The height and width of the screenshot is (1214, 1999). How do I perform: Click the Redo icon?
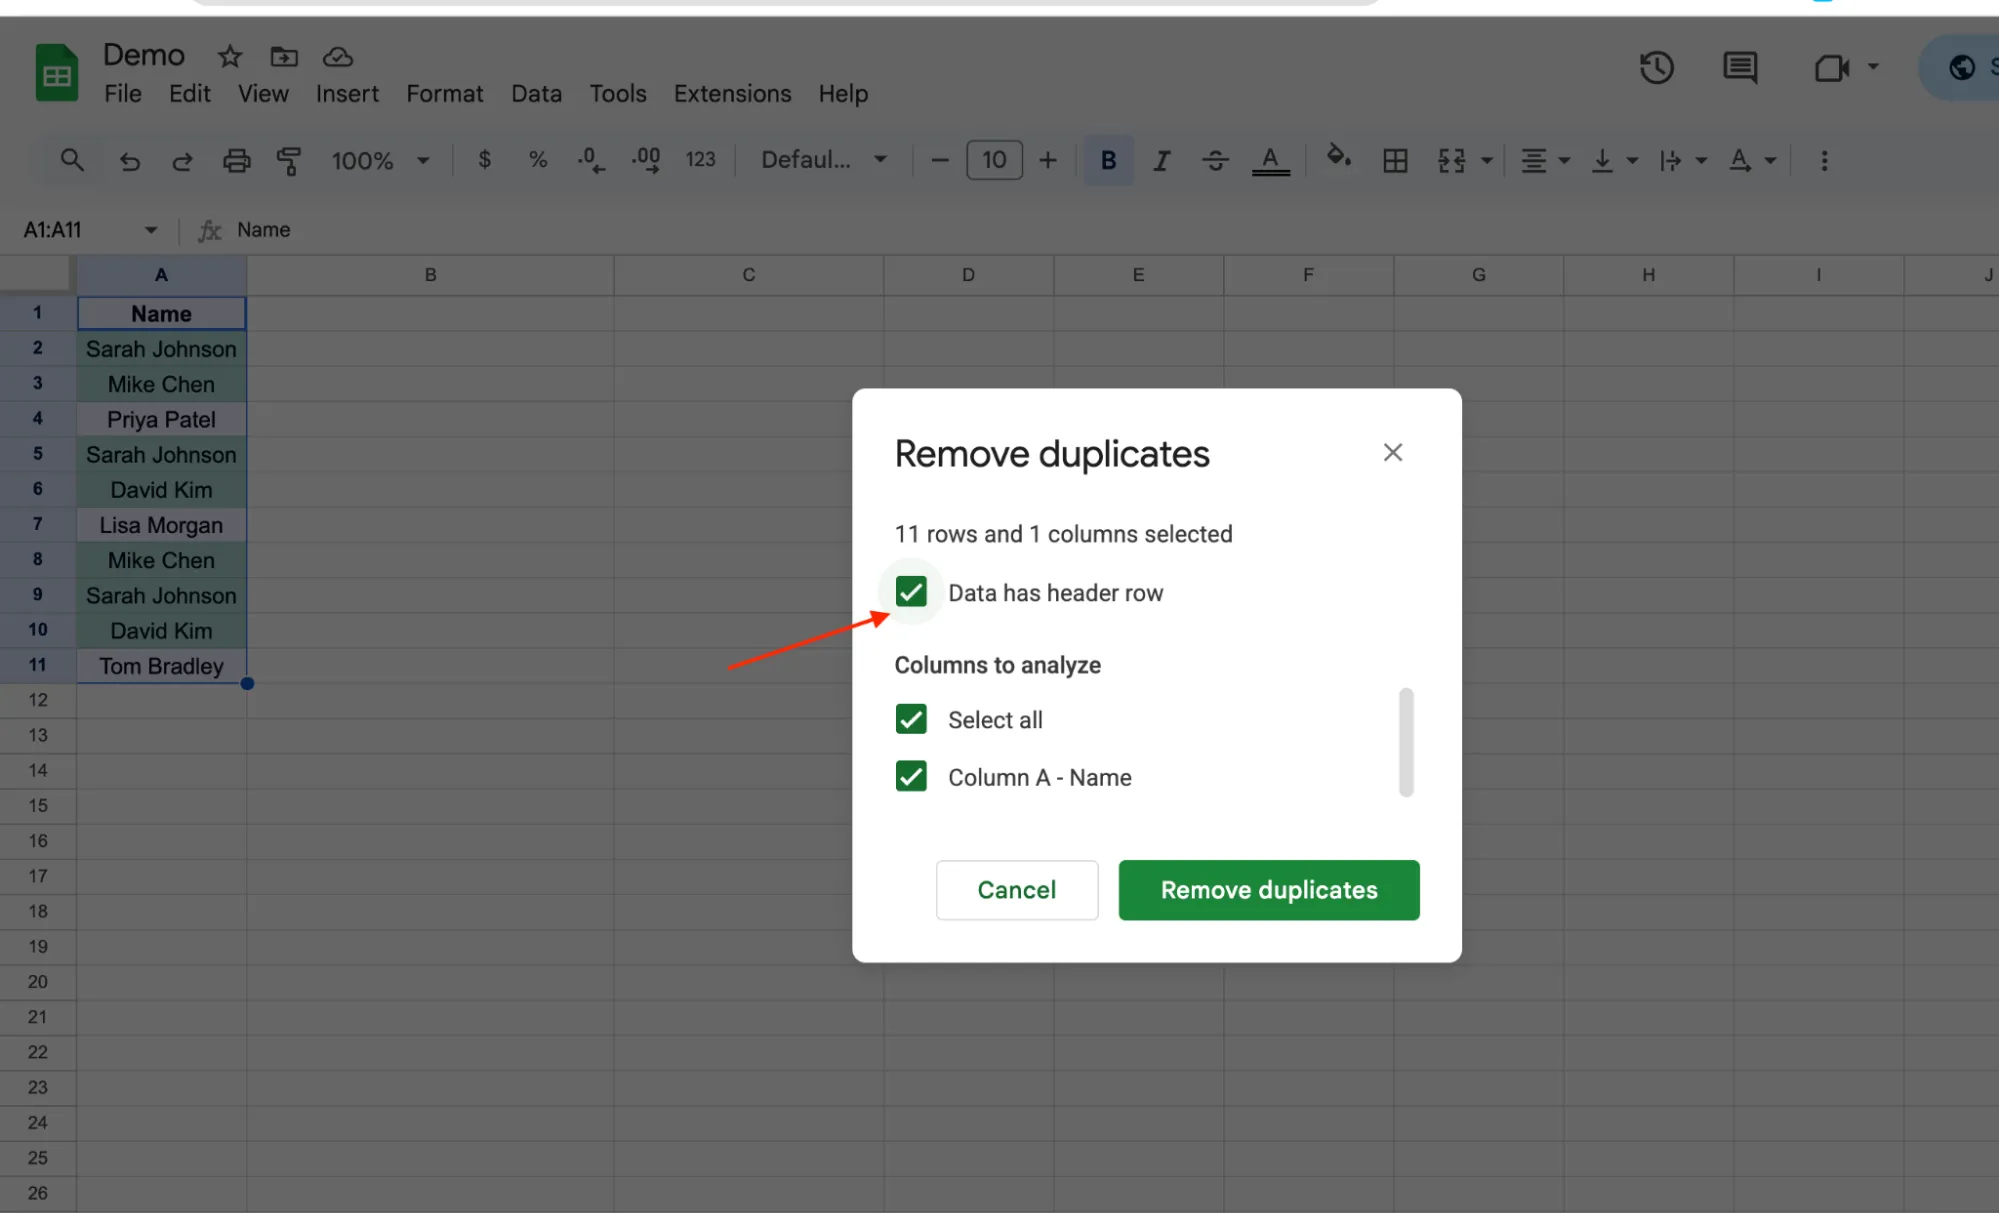tap(183, 160)
